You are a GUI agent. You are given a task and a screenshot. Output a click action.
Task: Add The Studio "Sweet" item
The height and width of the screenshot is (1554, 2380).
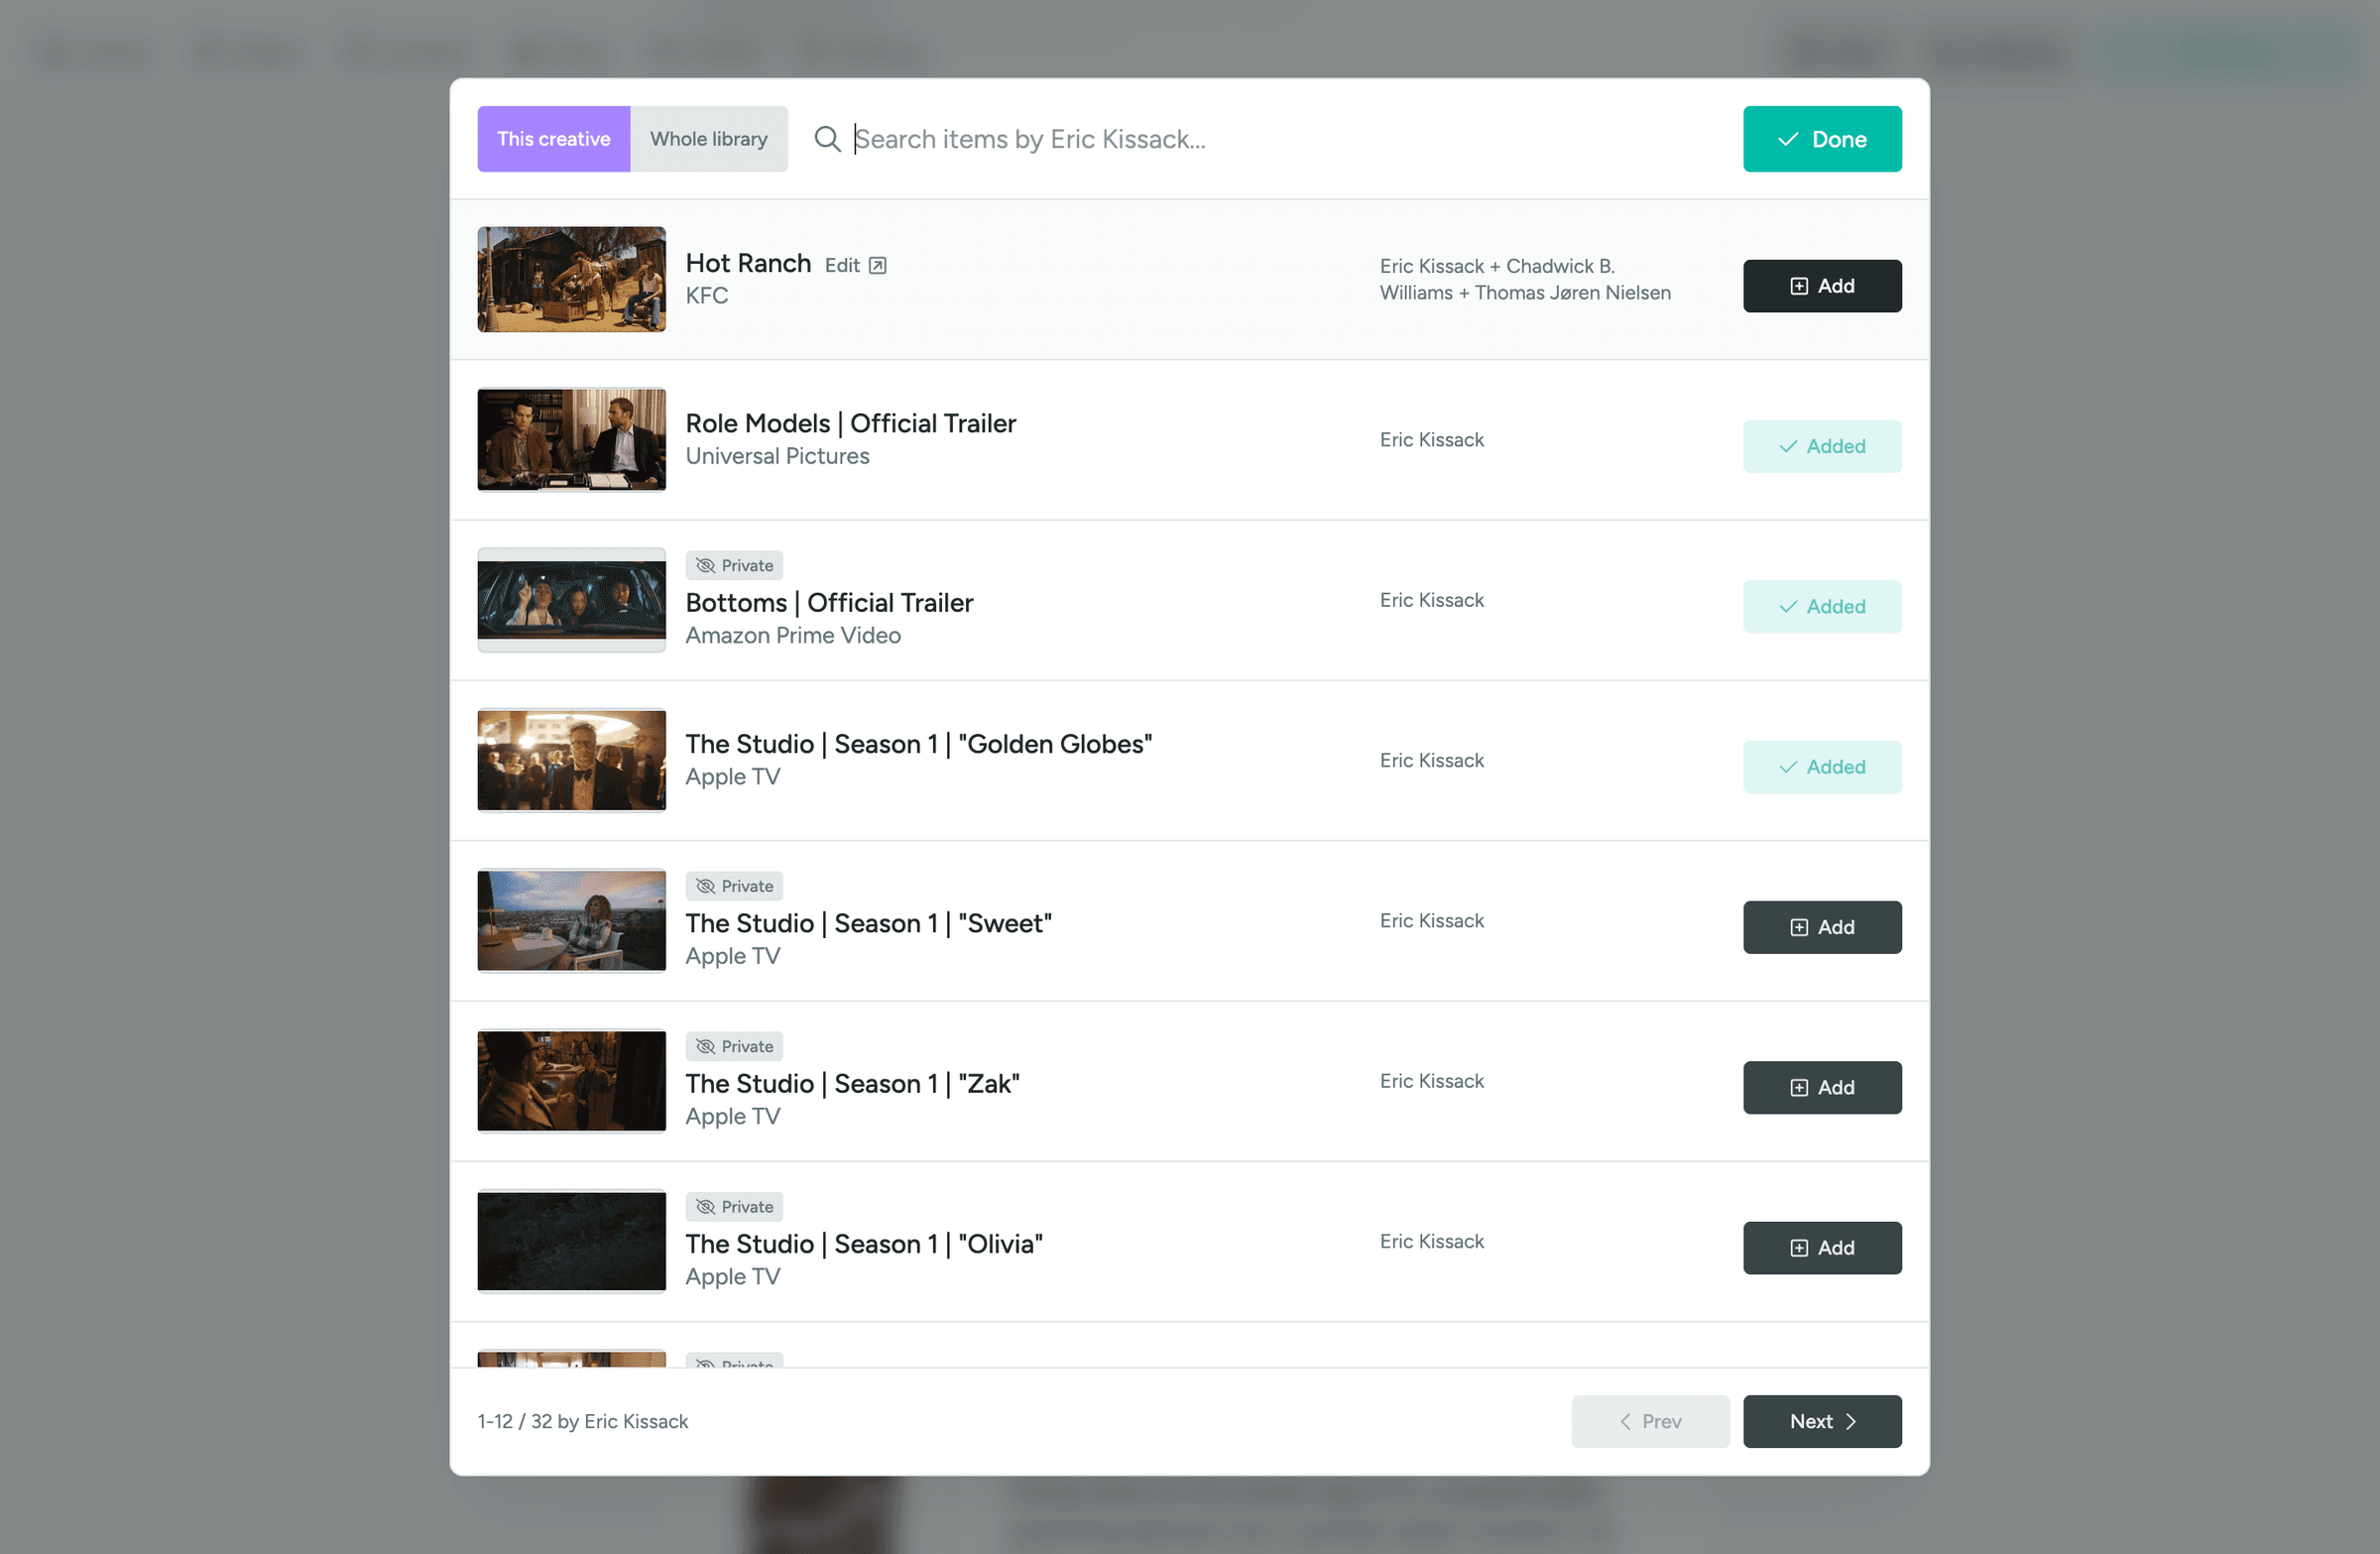pyautogui.click(x=1822, y=927)
